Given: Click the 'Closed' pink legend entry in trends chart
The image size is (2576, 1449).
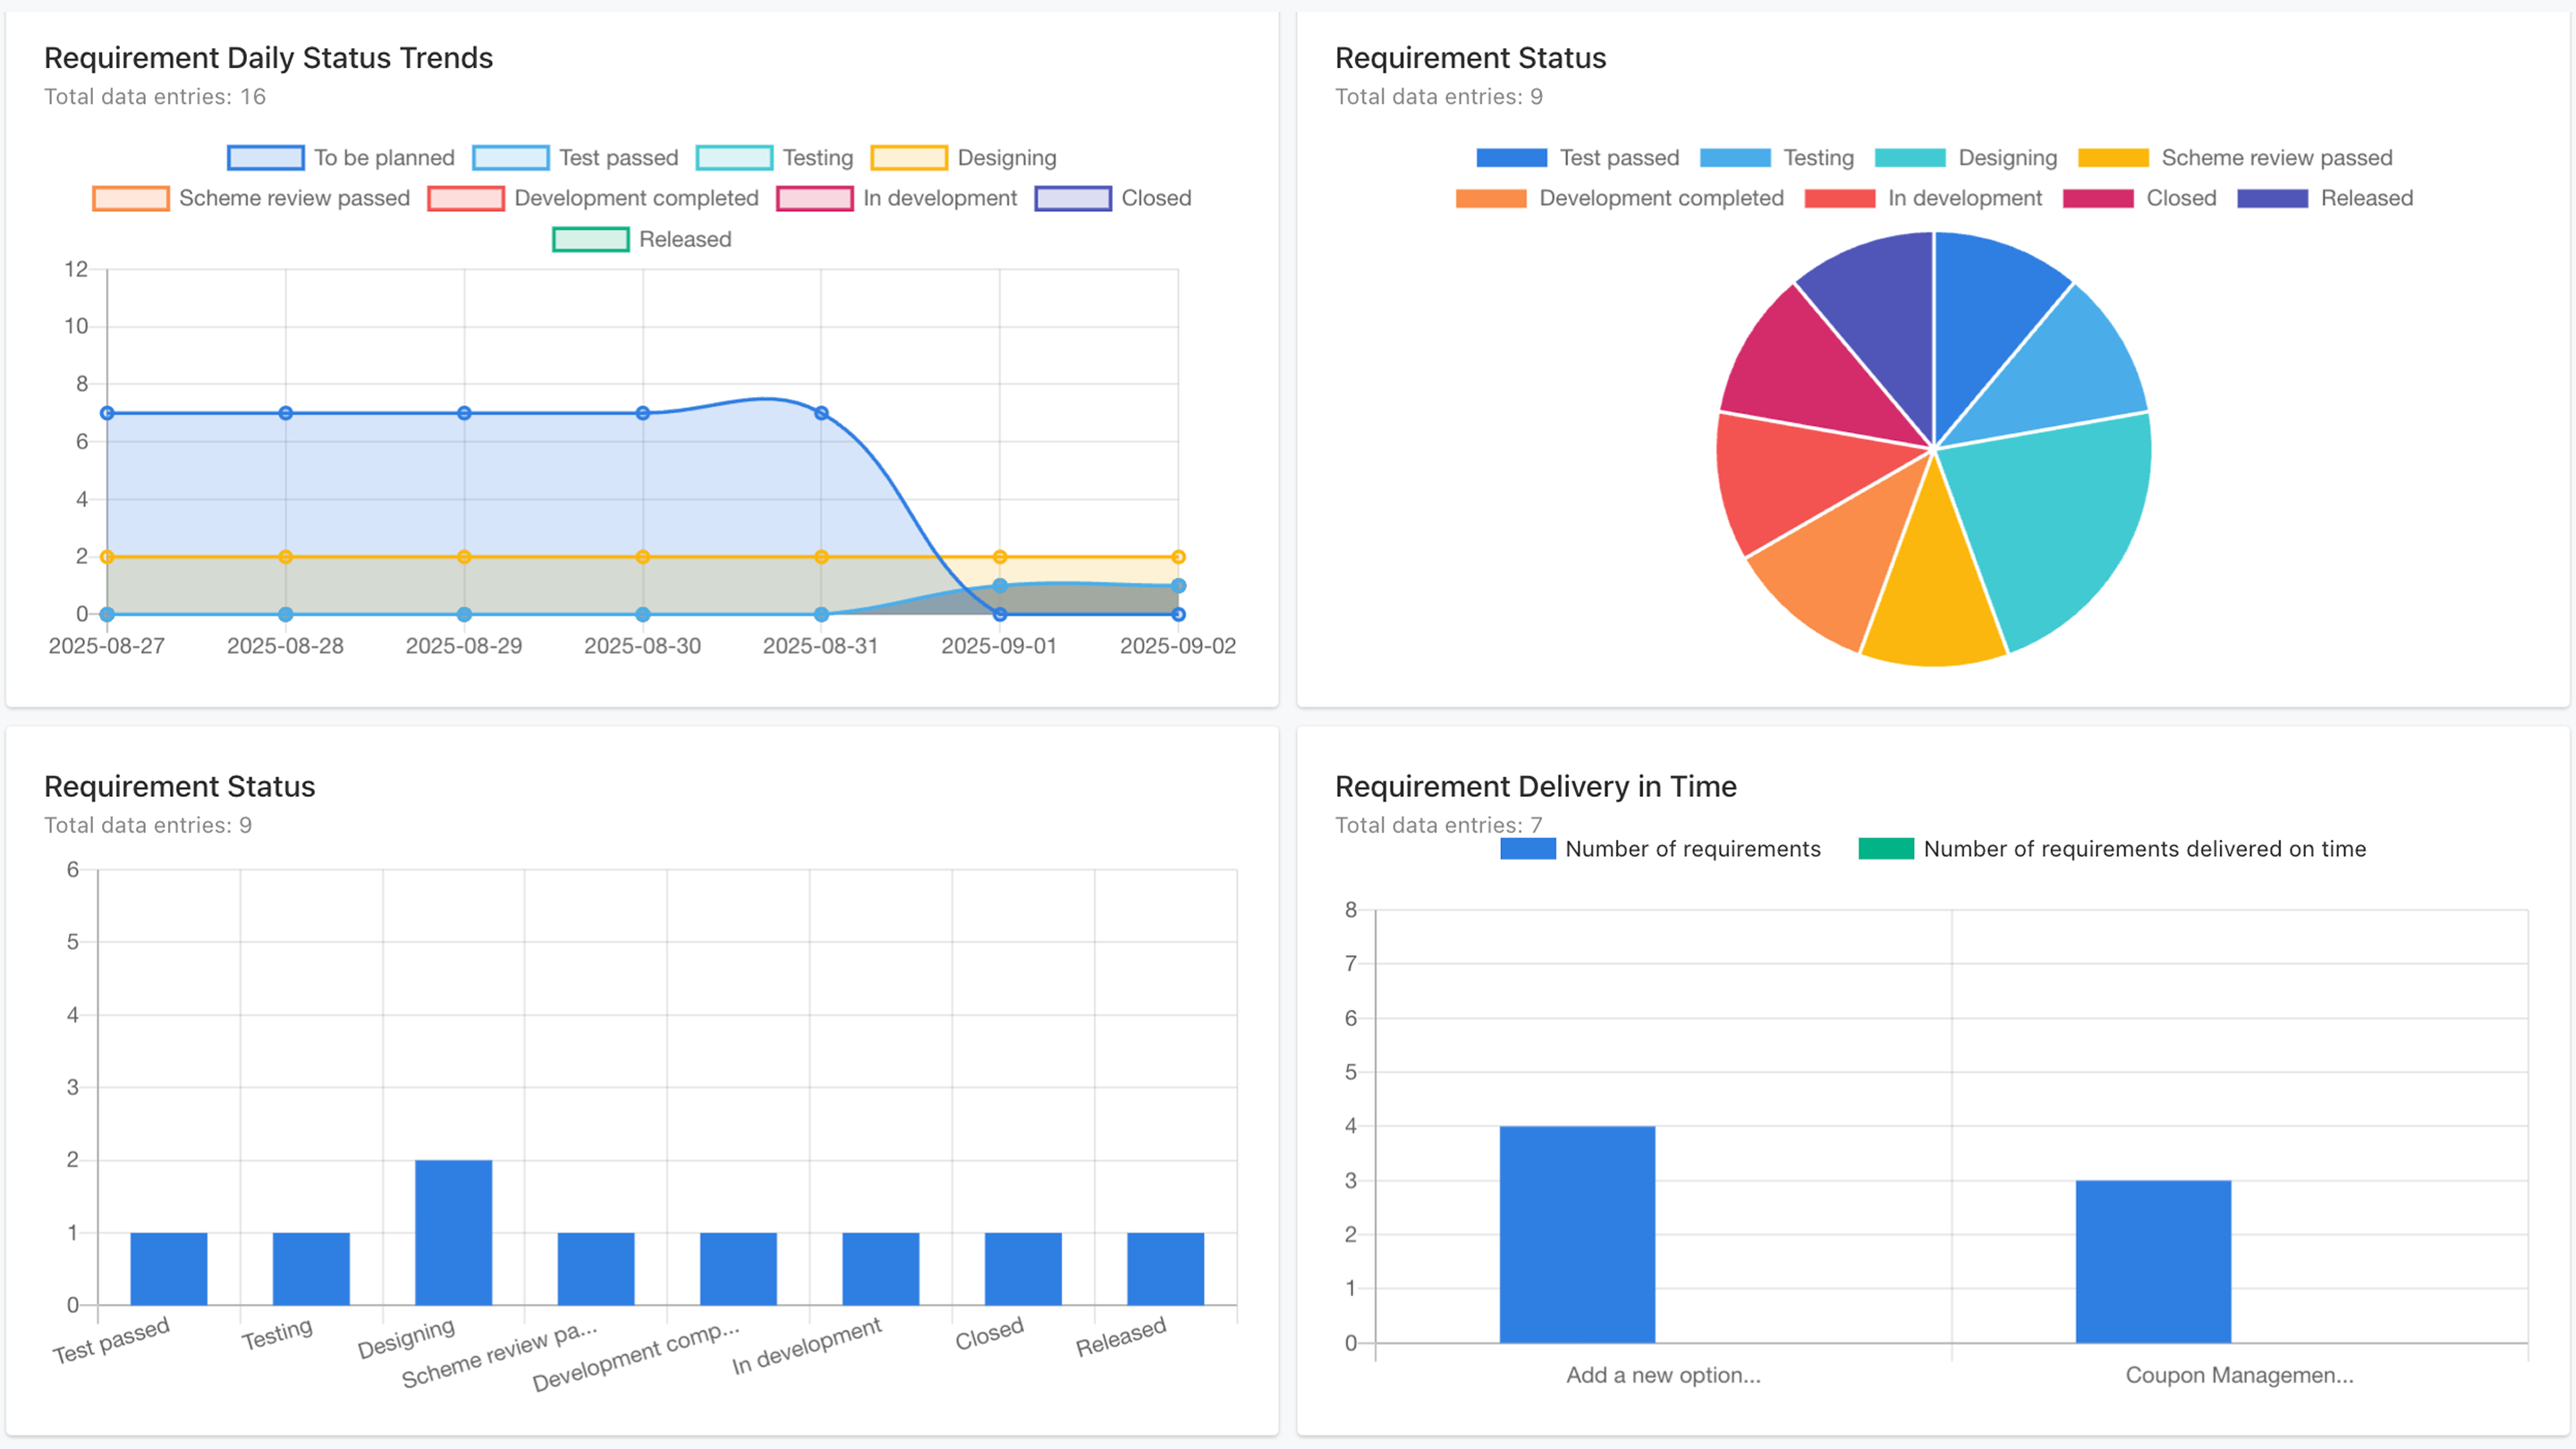Looking at the screenshot, I should point(1074,198).
